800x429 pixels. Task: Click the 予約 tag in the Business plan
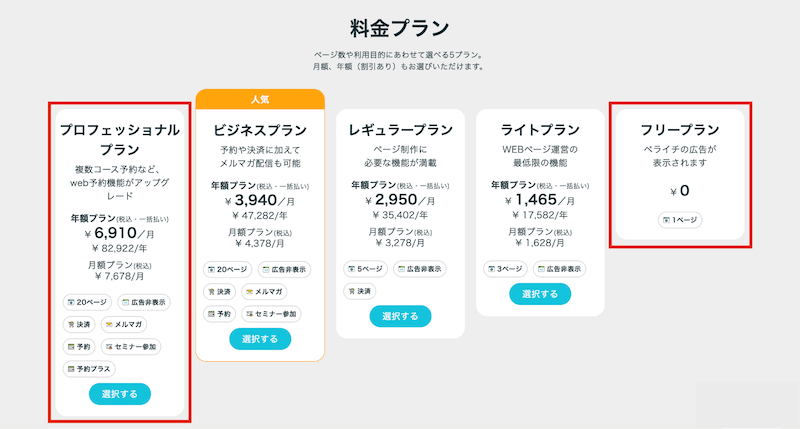(219, 313)
